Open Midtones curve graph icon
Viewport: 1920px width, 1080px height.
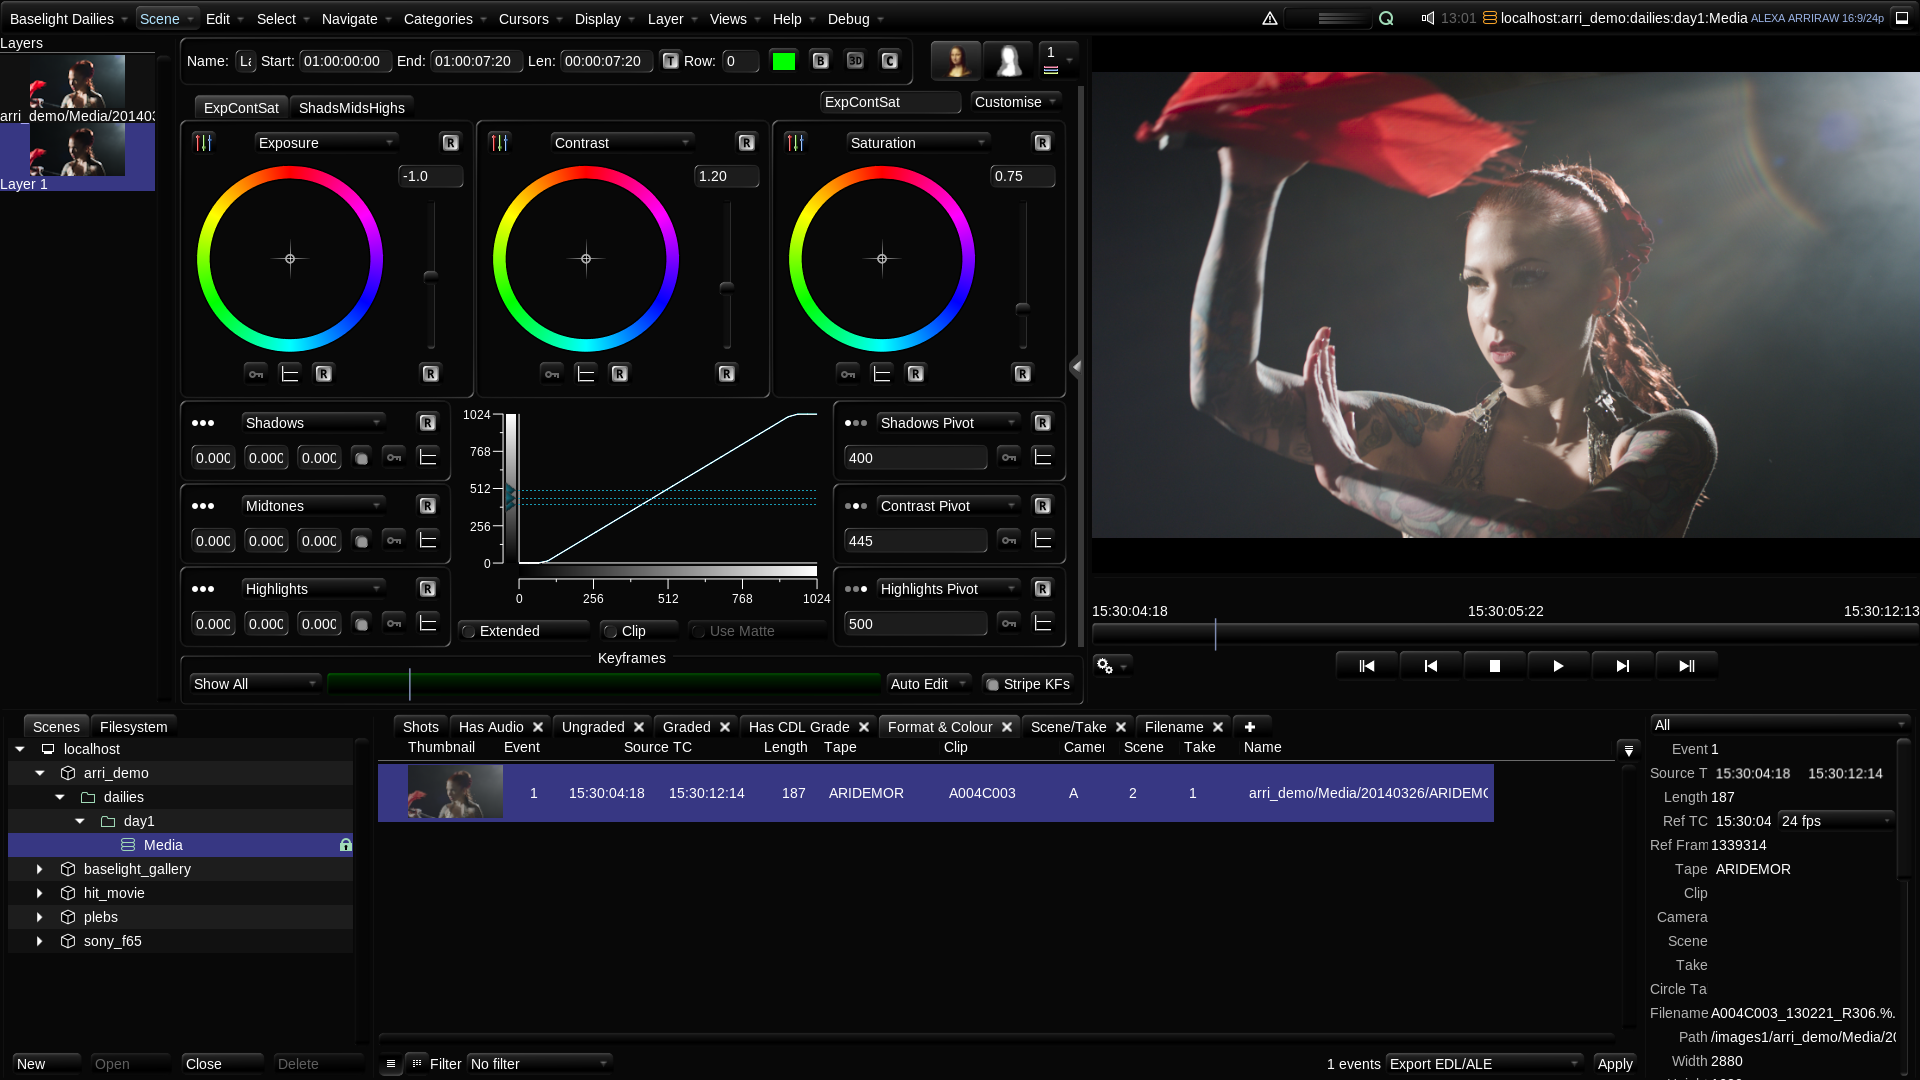coord(428,541)
